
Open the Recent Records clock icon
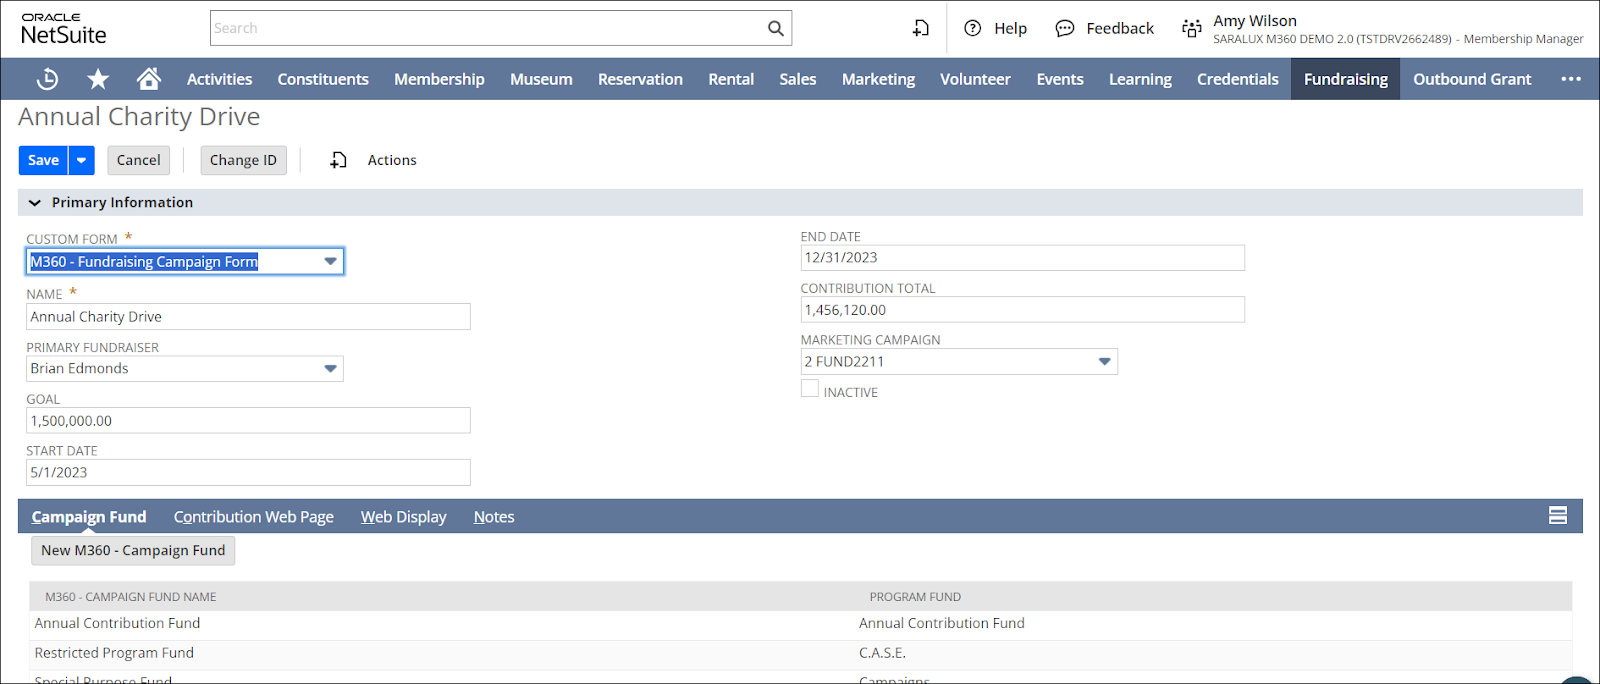[47, 79]
